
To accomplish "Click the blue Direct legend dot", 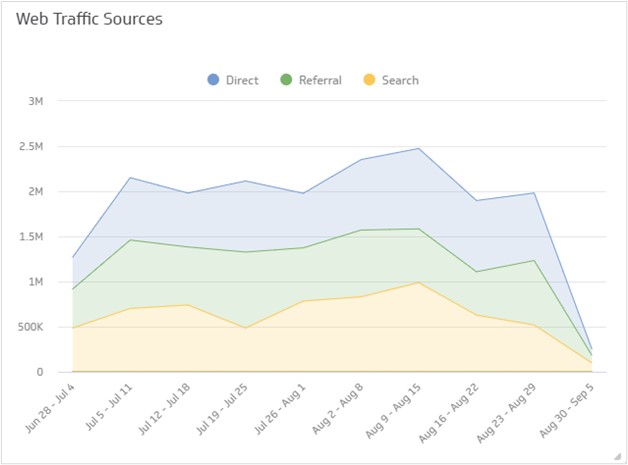I will 213,80.
